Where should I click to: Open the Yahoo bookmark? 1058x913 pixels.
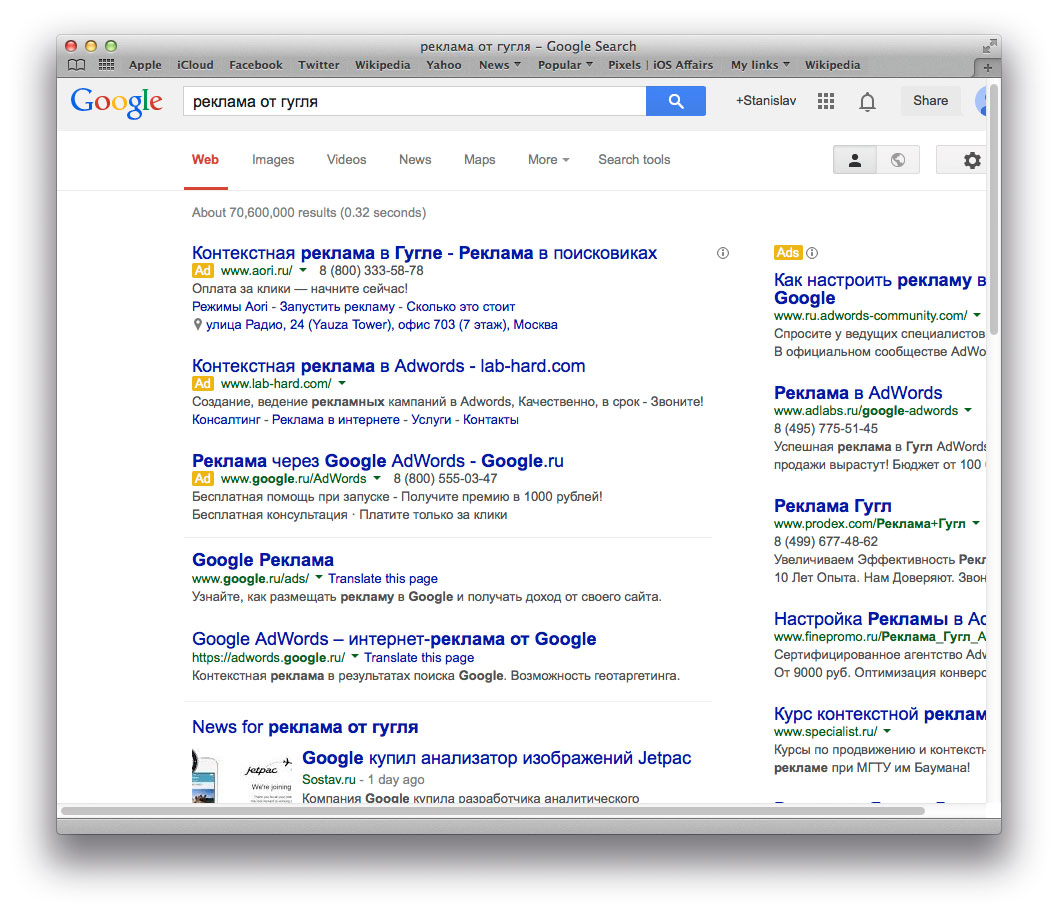pos(444,65)
